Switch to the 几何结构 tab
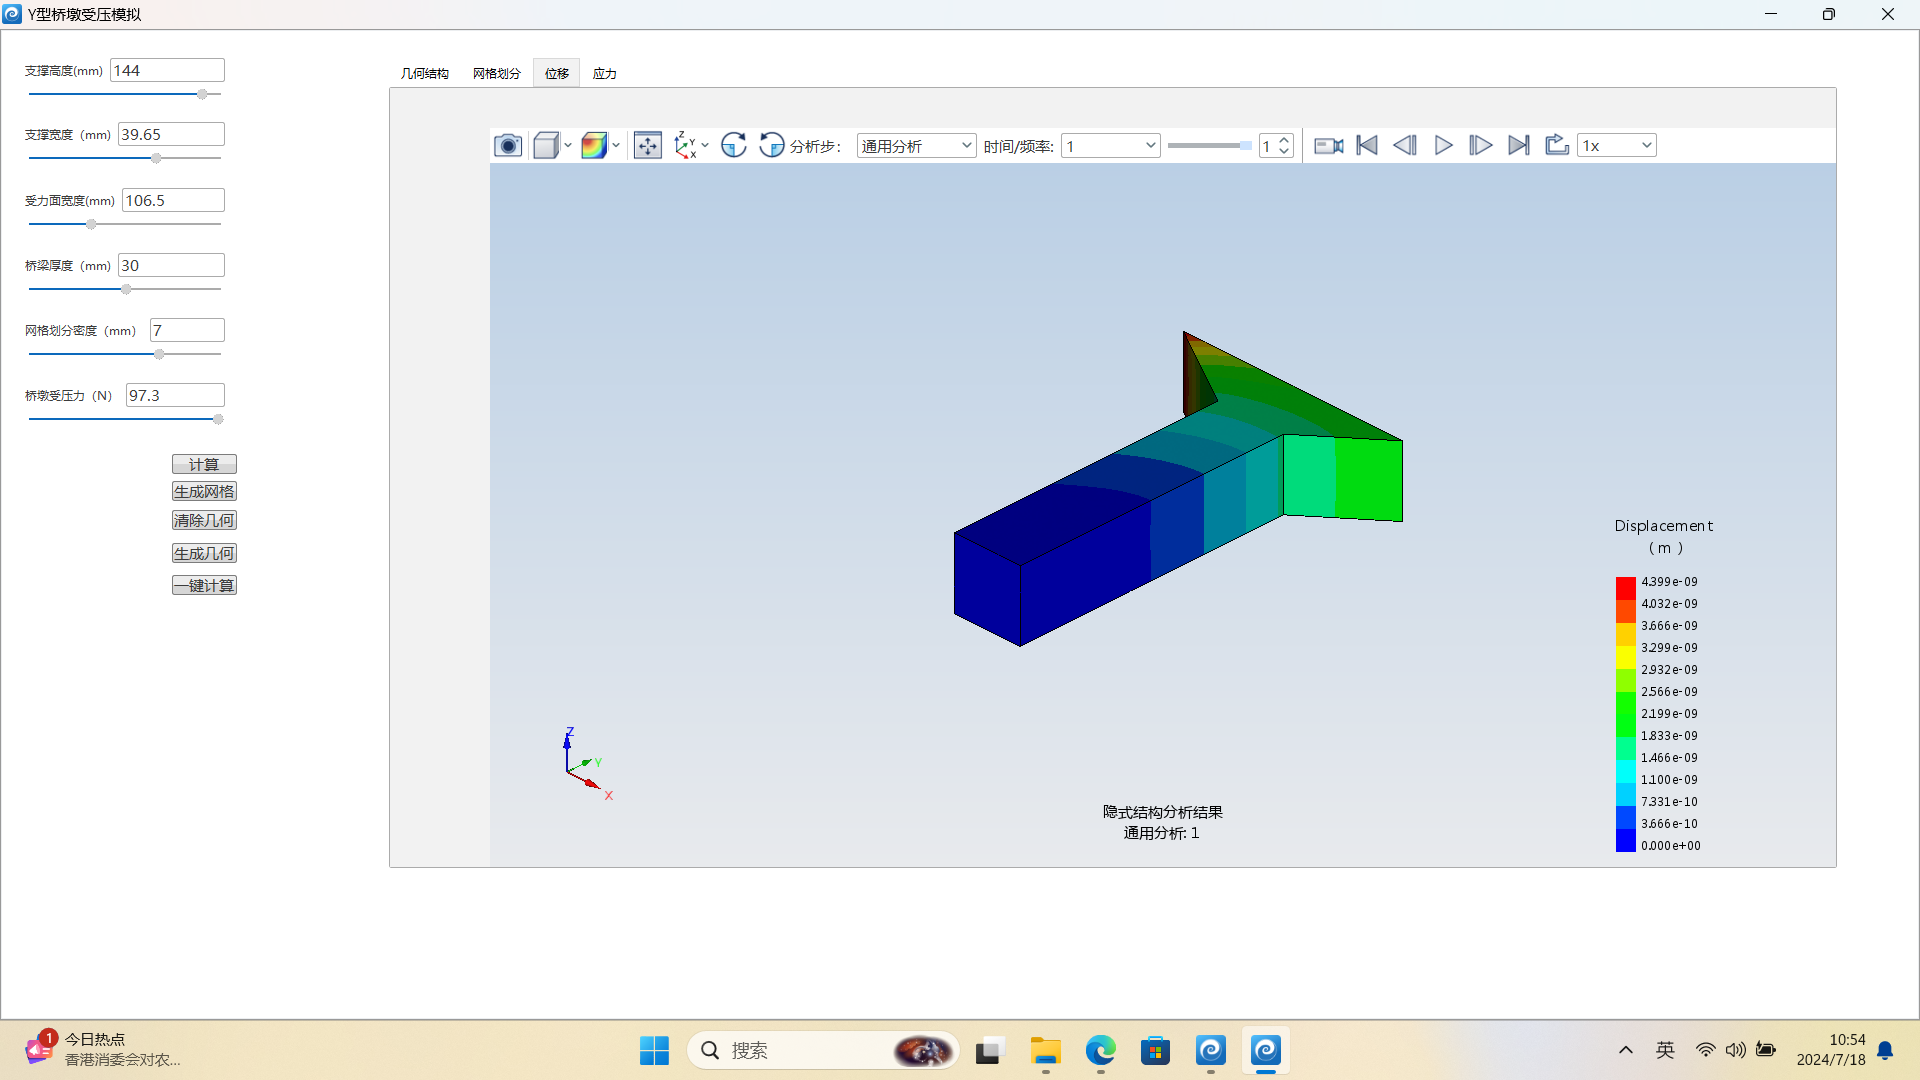This screenshot has width=1920, height=1080. pyautogui.click(x=425, y=74)
